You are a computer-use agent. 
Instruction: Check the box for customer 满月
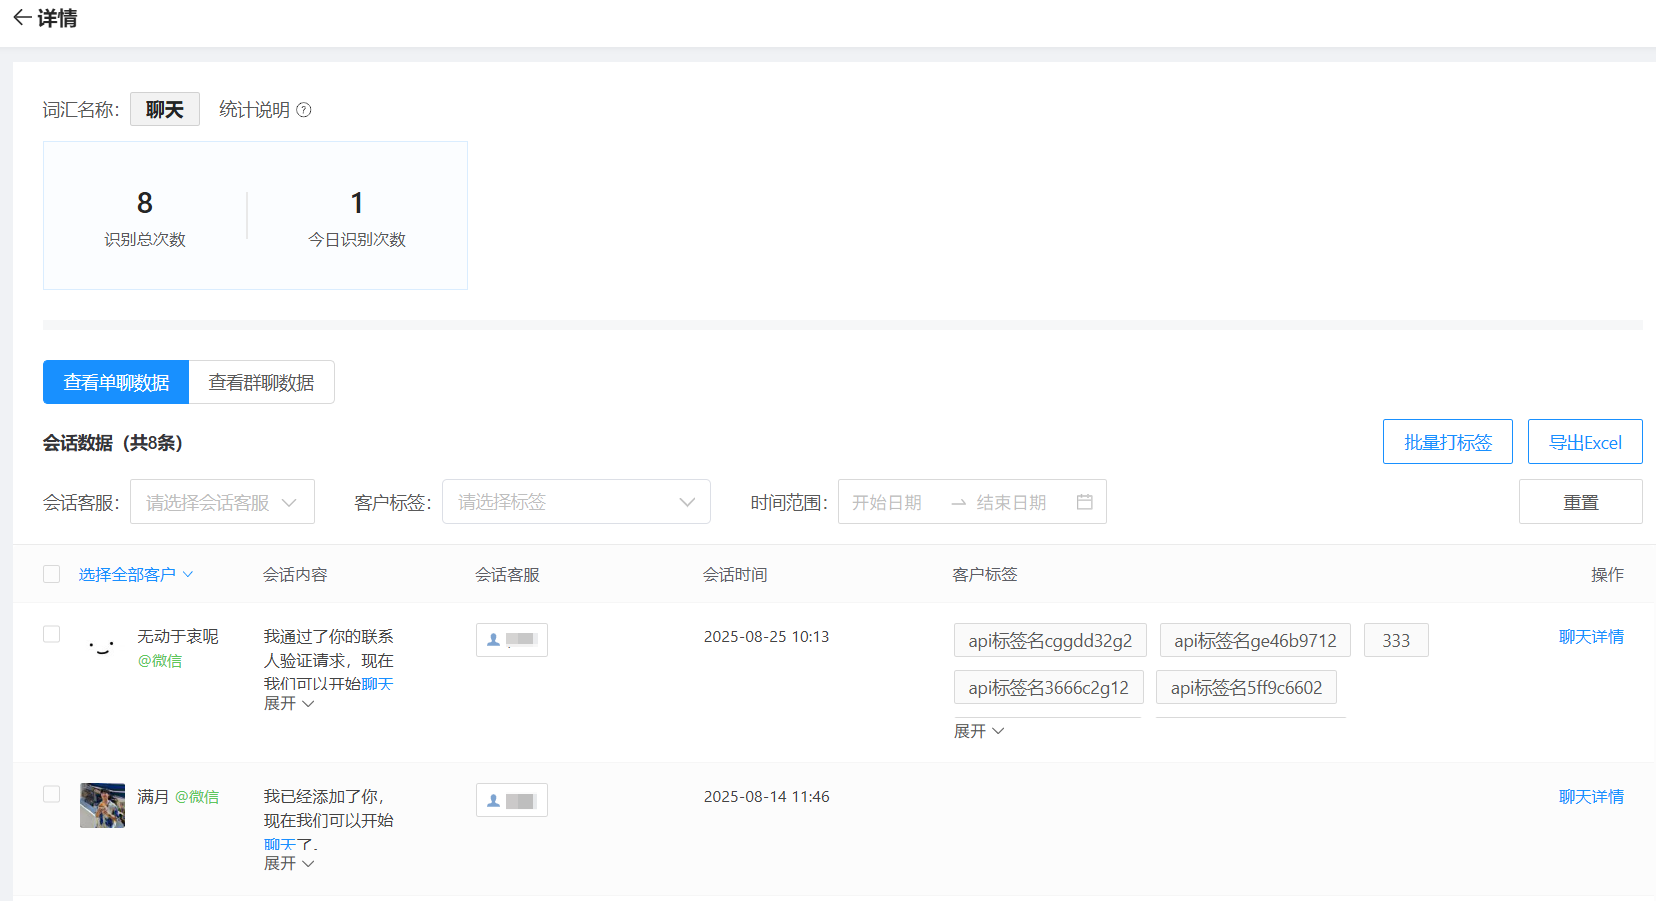[52, 794]
